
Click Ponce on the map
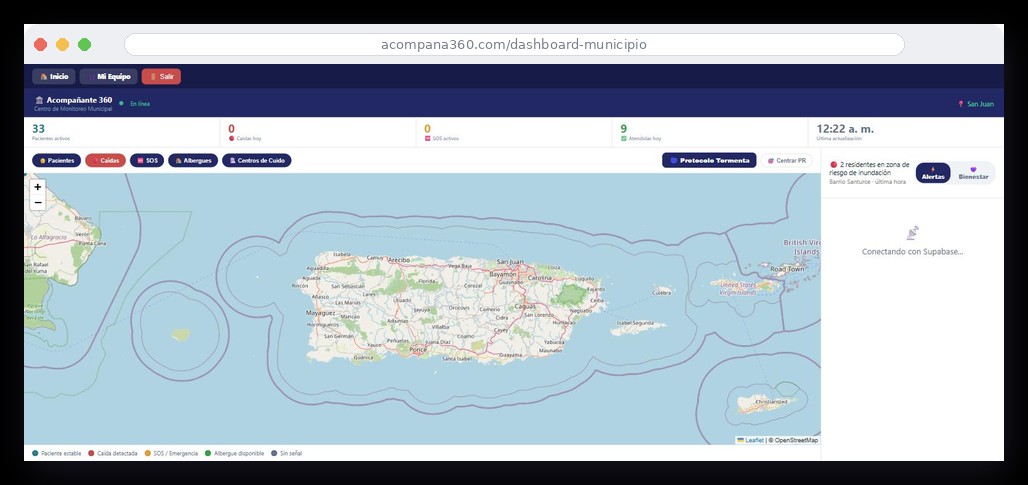click(418, 350)
